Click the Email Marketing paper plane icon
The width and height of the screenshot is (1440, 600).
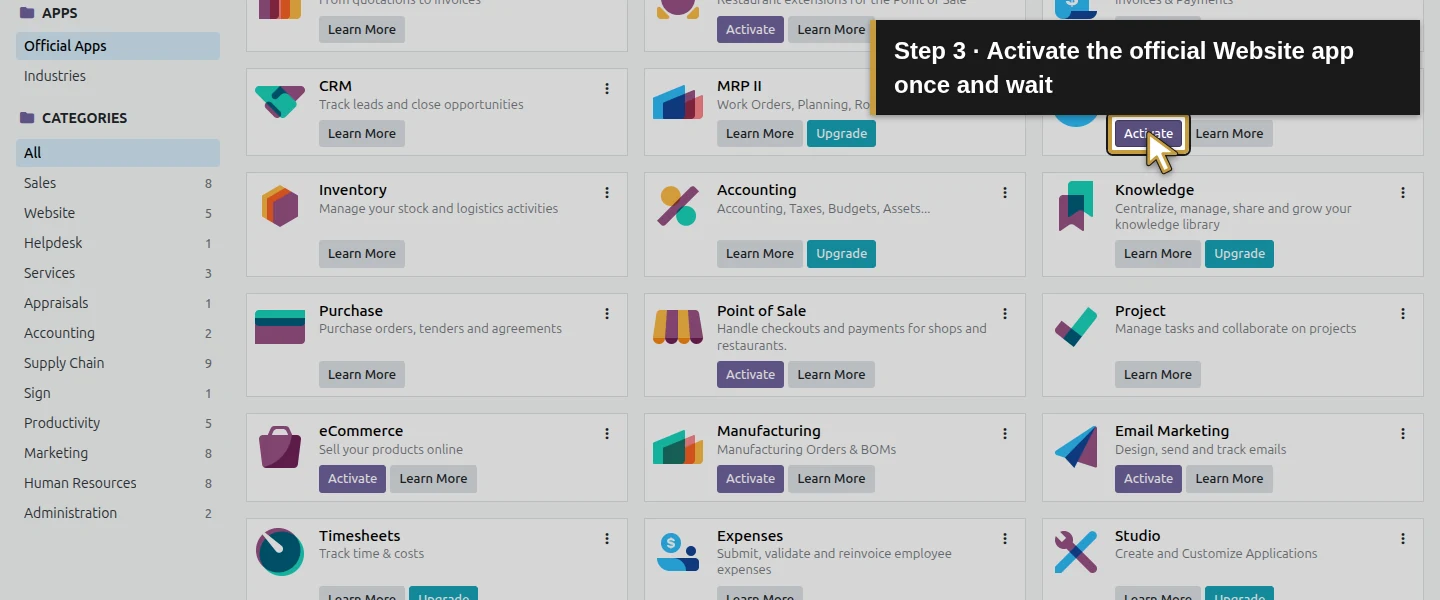point(1076,448)
